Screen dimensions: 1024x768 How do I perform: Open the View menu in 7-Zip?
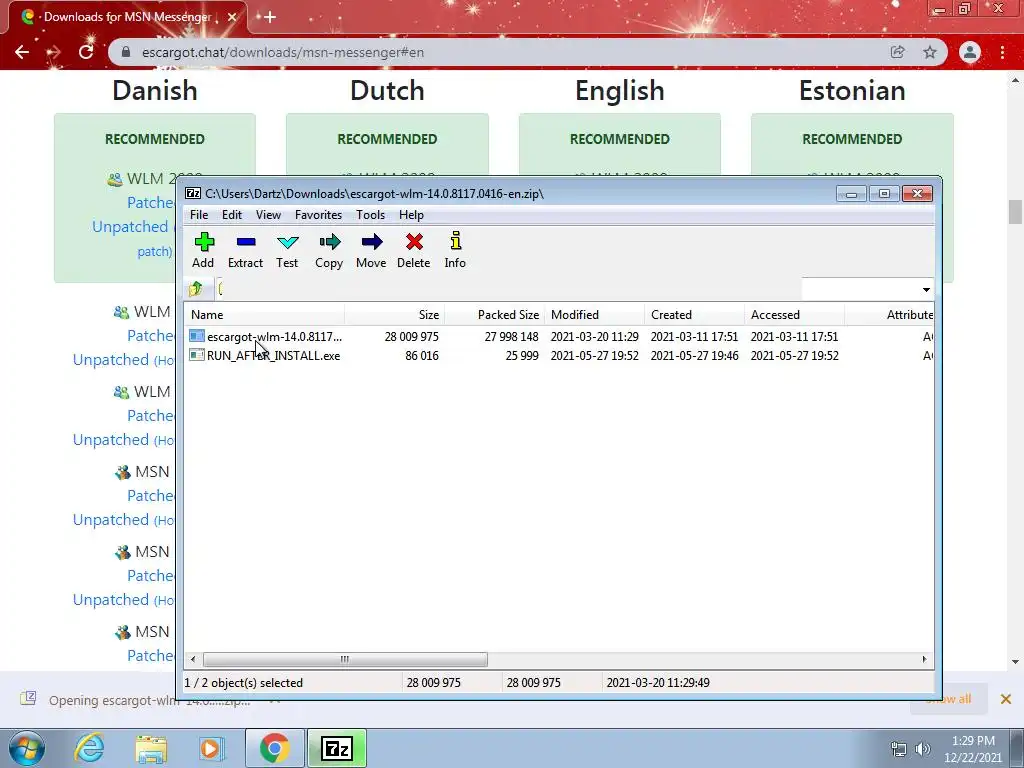pos(268,215)
